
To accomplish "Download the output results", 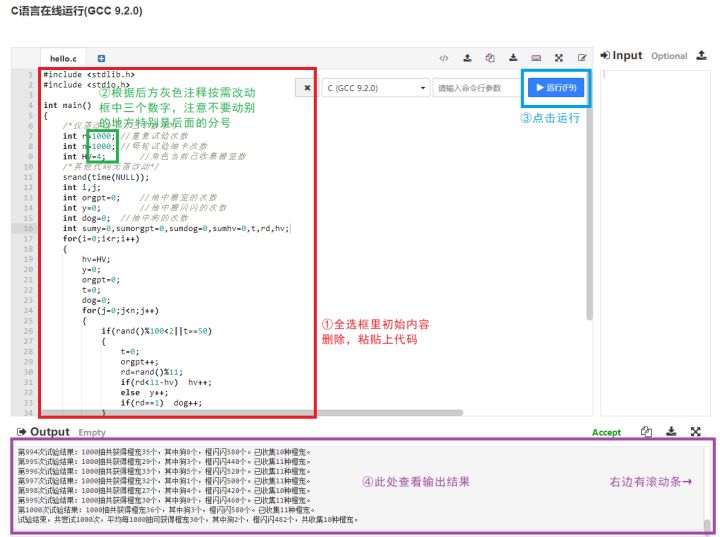I will click(671, 431).
